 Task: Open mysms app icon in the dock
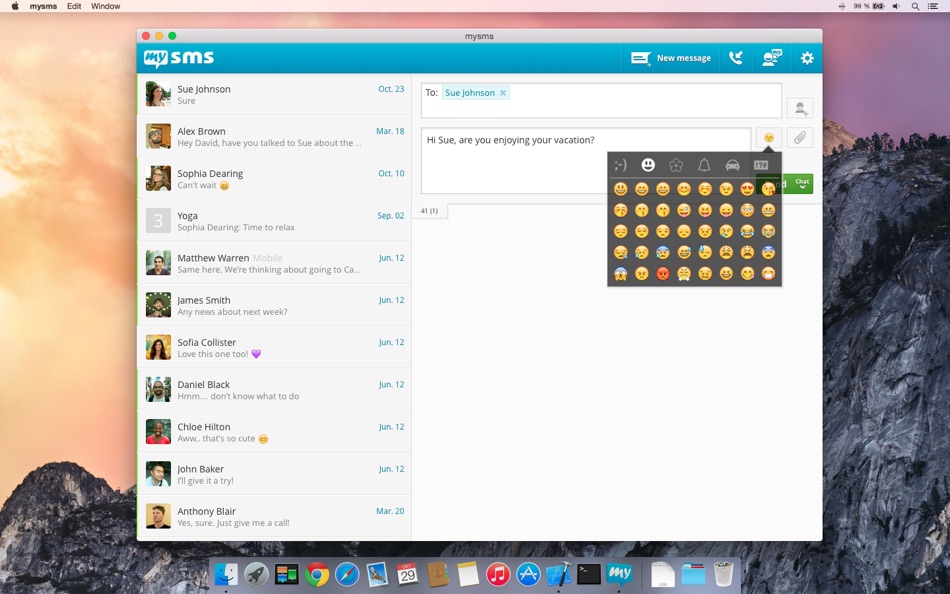(619, 574)
